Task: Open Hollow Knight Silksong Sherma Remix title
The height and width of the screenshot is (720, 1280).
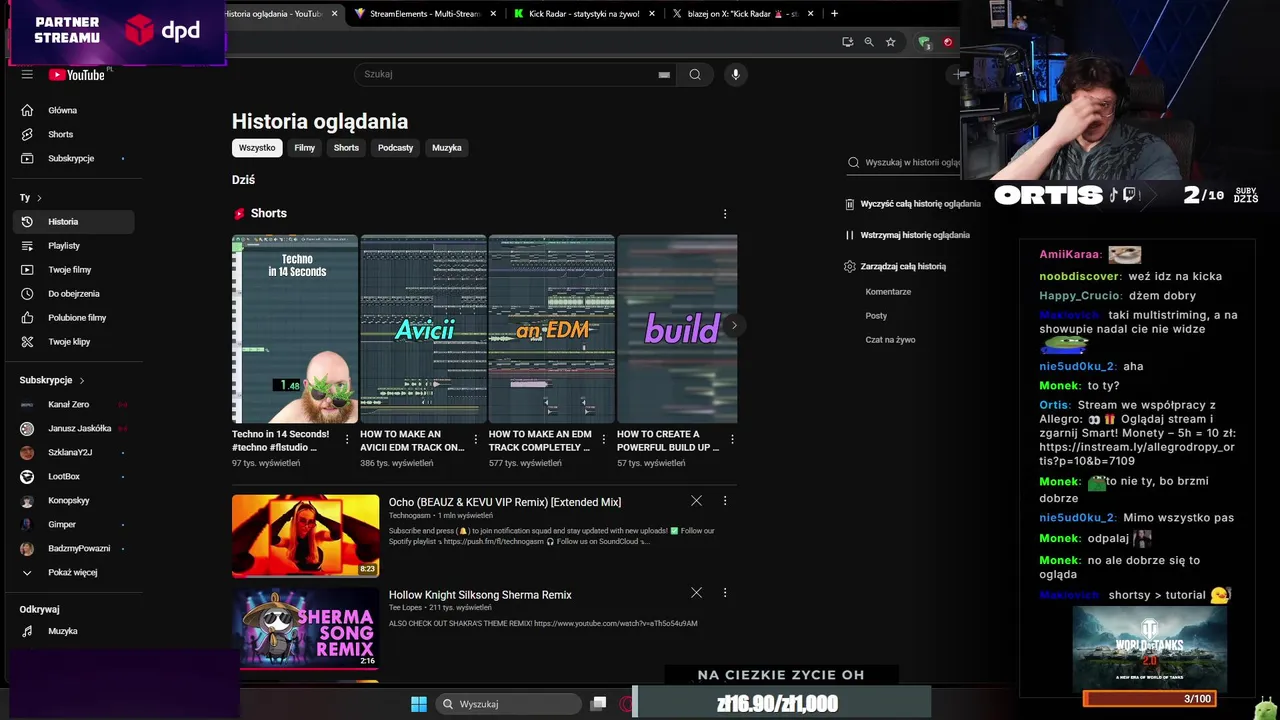Action: 480,594
